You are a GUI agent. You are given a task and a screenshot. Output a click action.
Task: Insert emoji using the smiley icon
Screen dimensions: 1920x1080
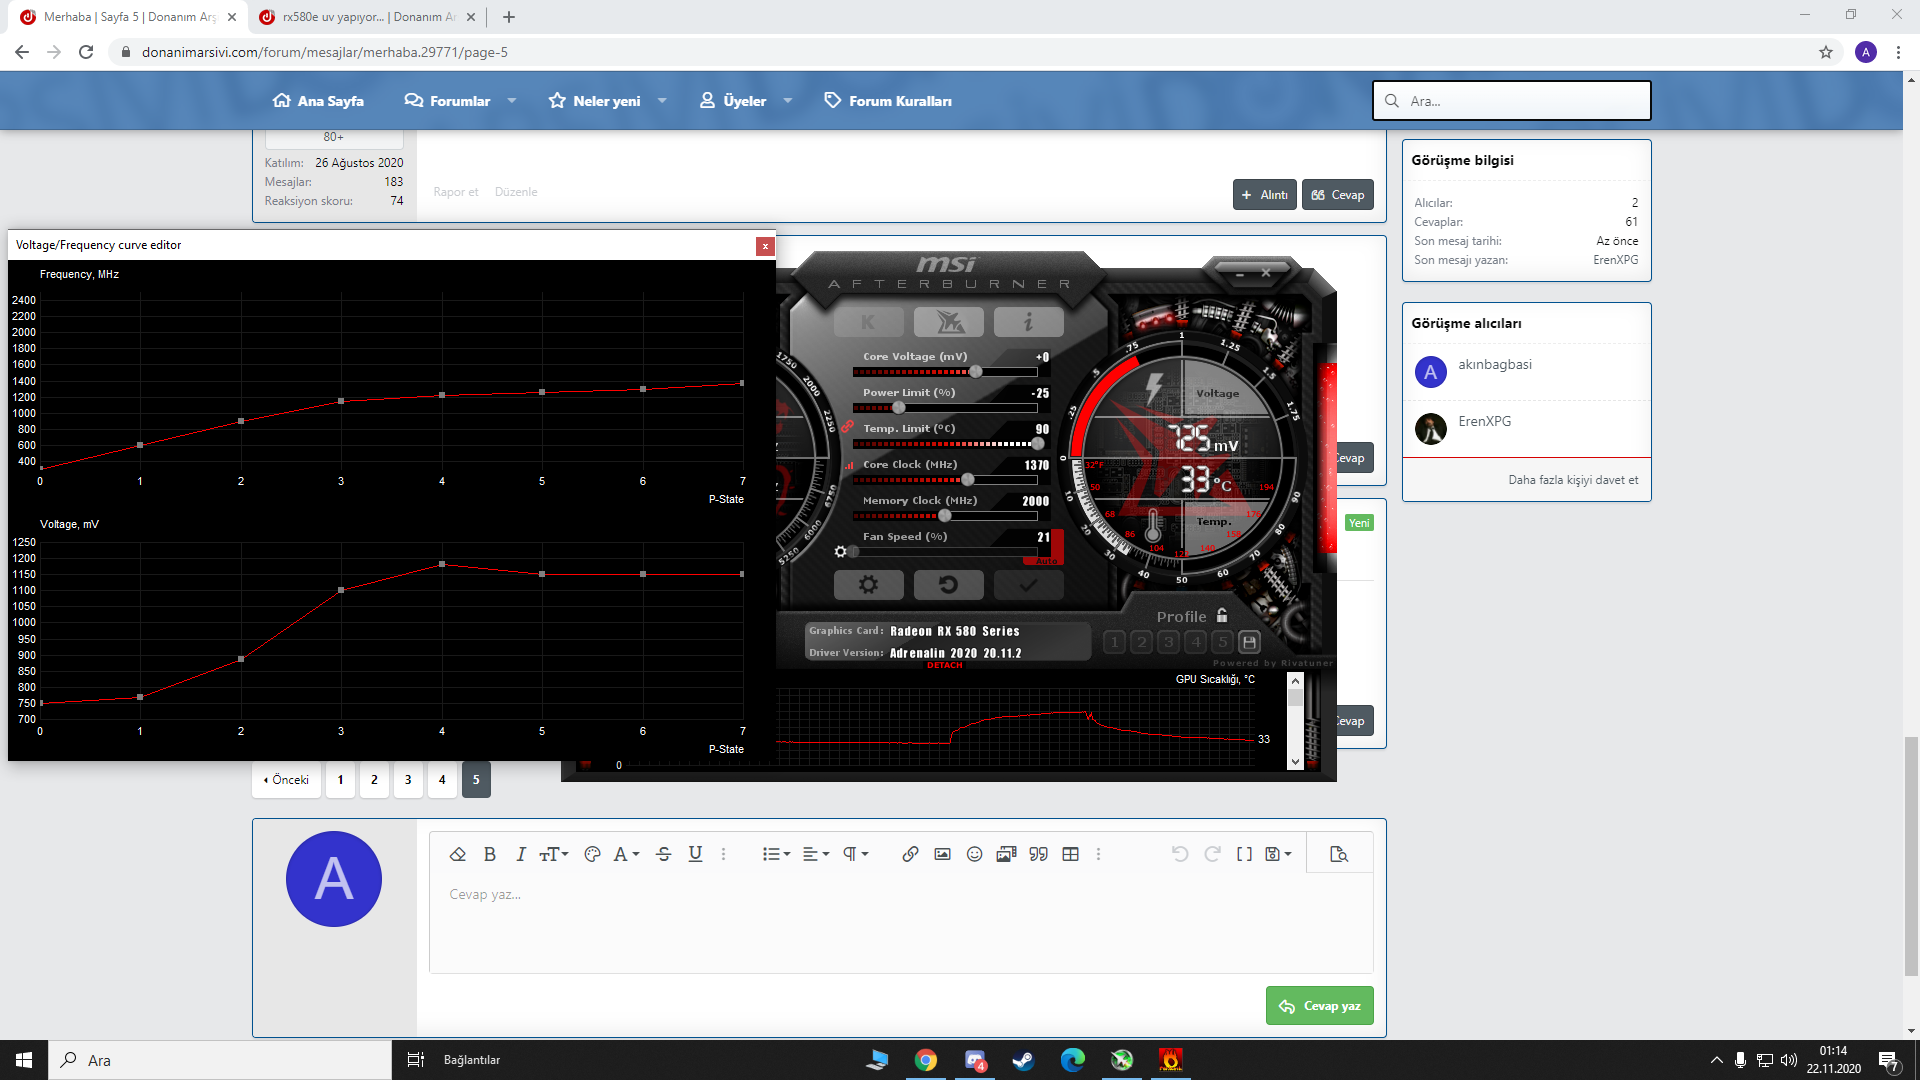pyautogui.click(x=974, y=854)
